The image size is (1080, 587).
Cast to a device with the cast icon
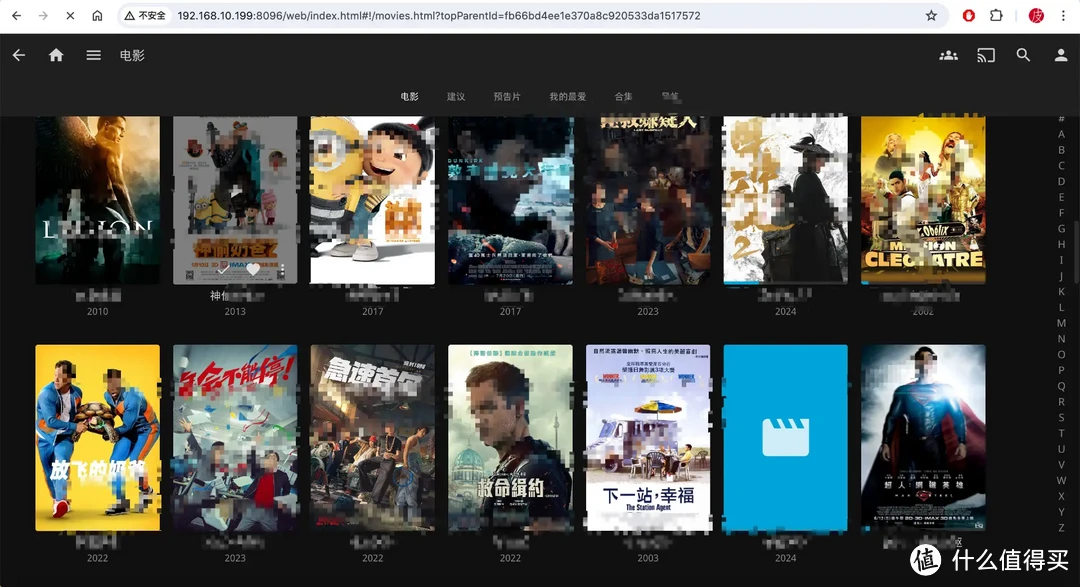(986, 55)
